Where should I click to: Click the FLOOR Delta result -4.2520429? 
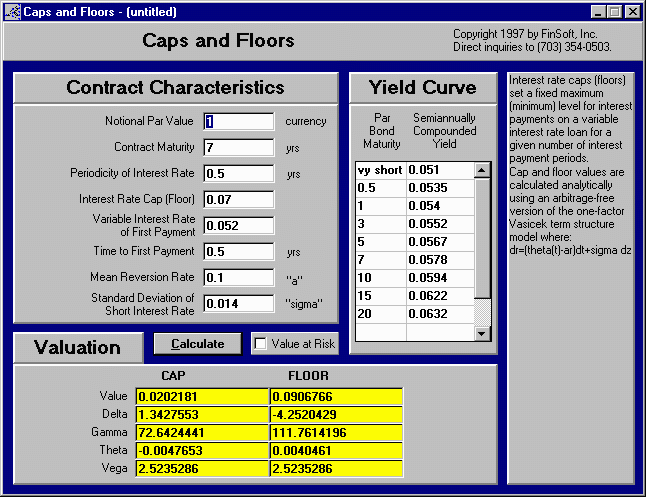[x=336, y=415]
